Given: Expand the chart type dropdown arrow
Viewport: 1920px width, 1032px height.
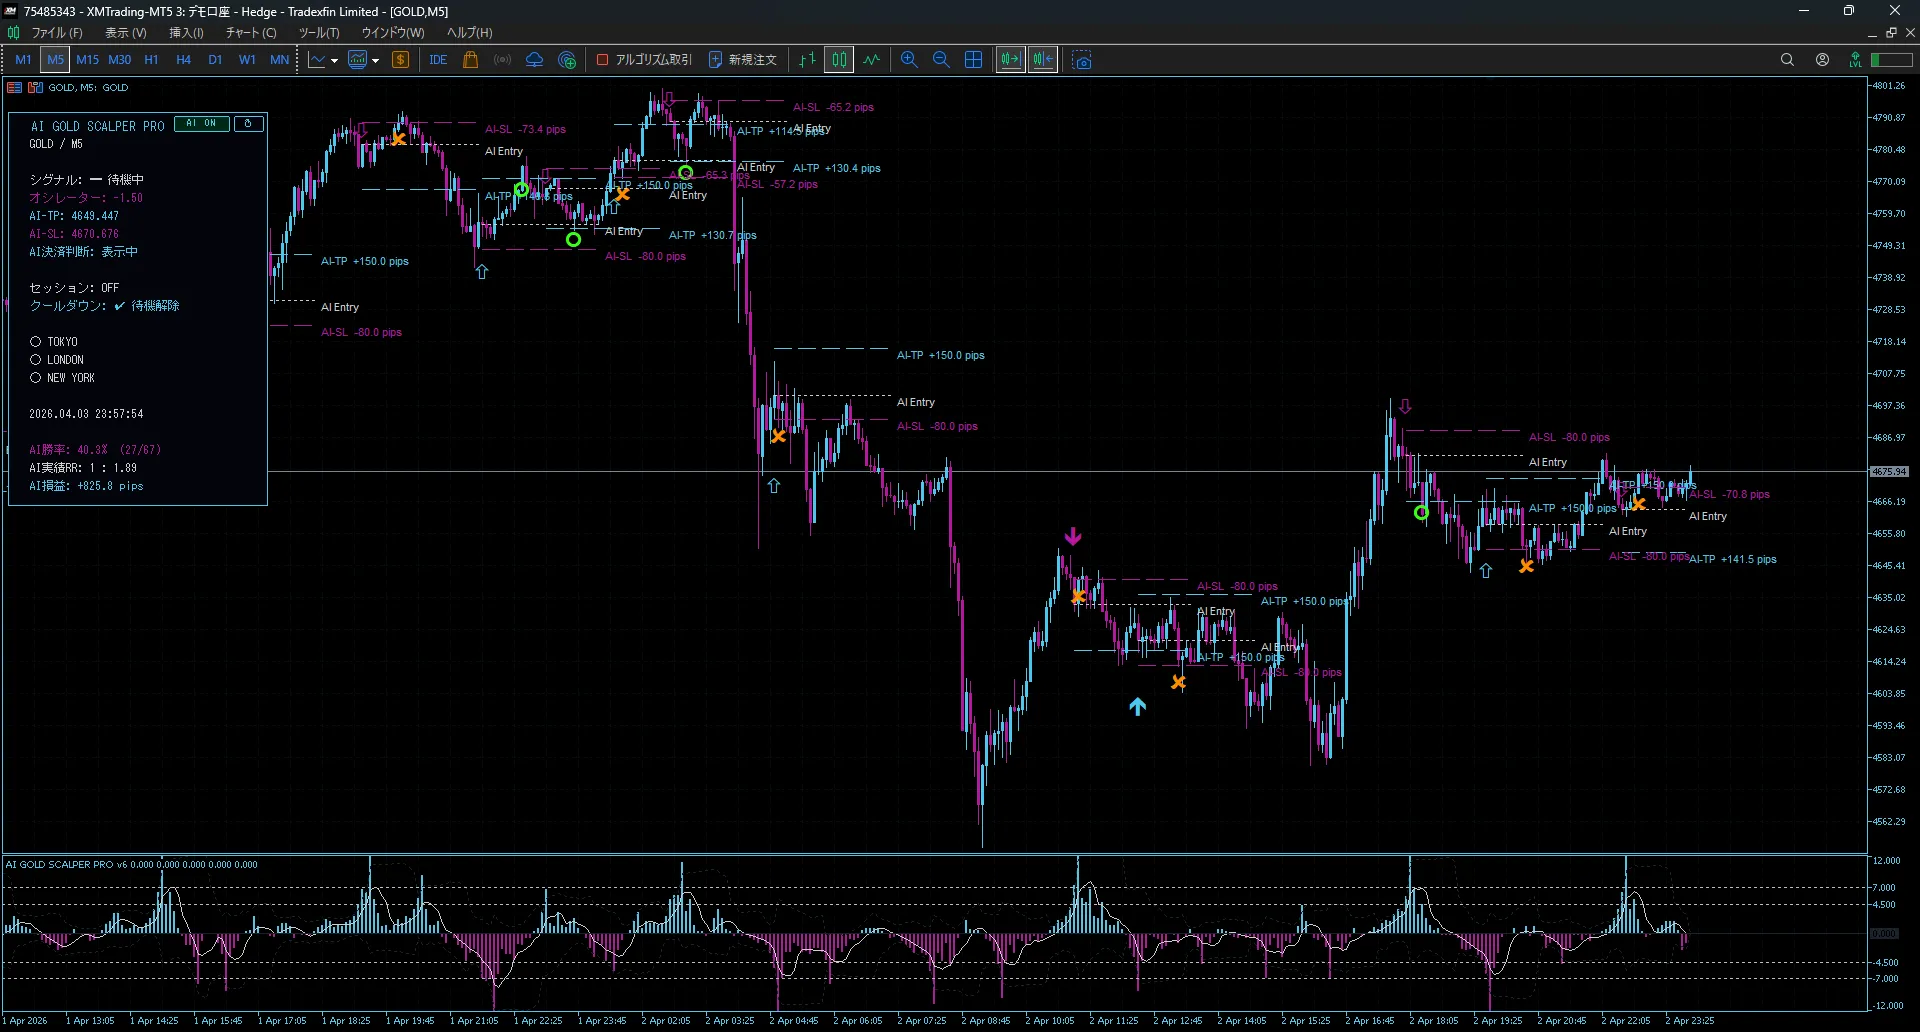Looking at the screenshot, I should 334,61.
